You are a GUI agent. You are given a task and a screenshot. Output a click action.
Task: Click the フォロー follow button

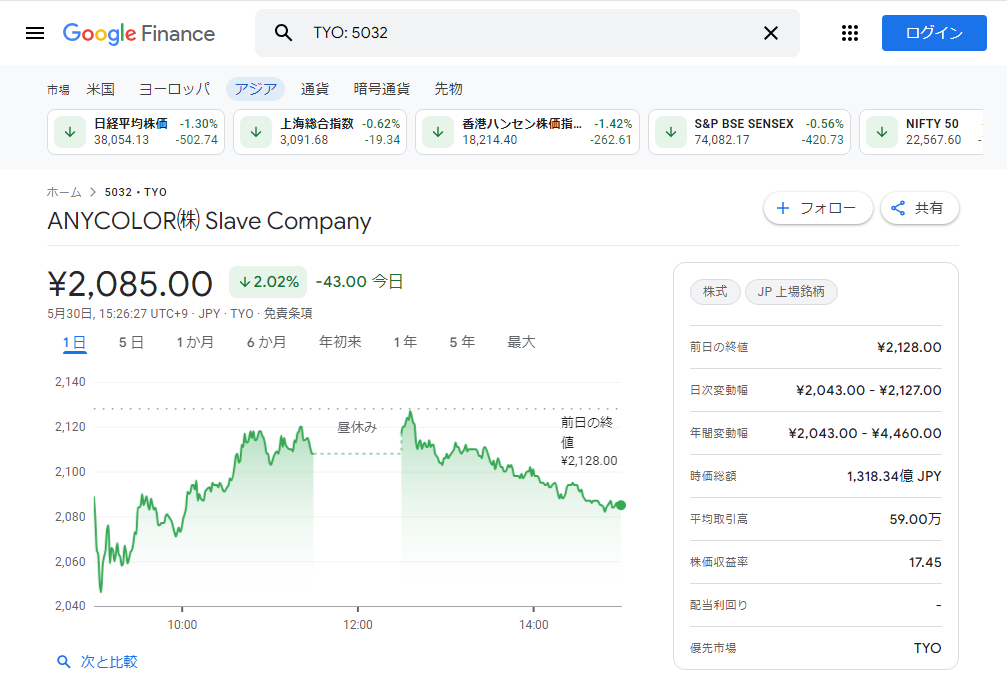point(818,208)
